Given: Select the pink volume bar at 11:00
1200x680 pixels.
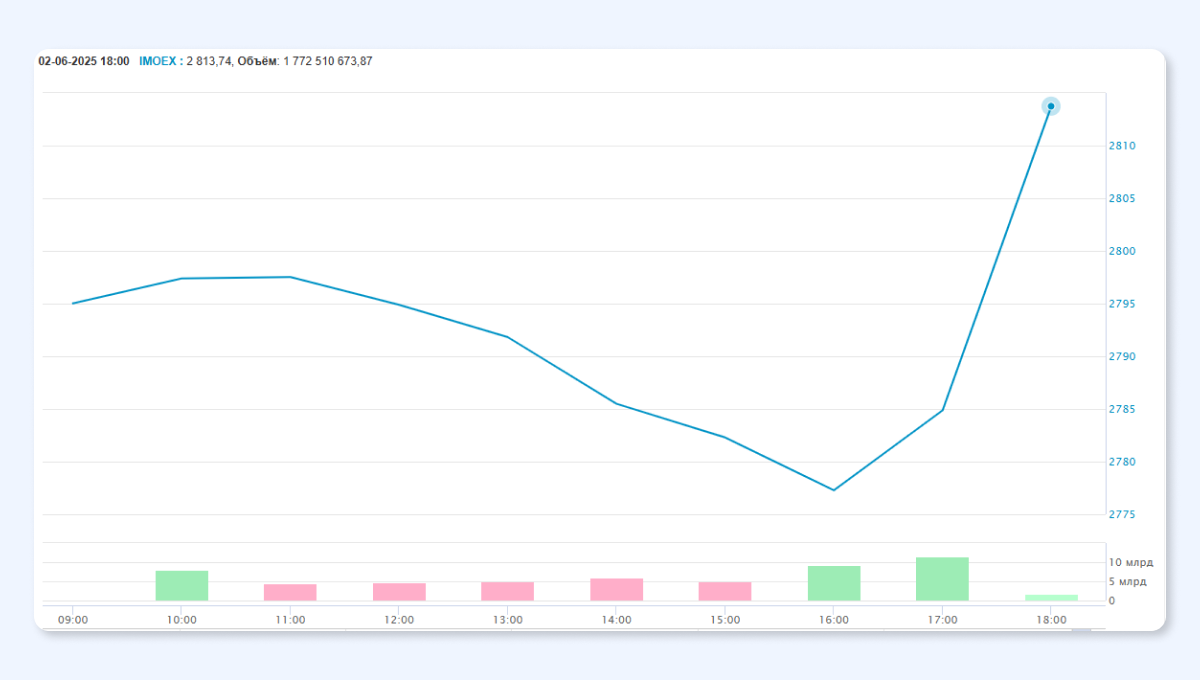Looking at the screenshot, I should tap(290, 592).
